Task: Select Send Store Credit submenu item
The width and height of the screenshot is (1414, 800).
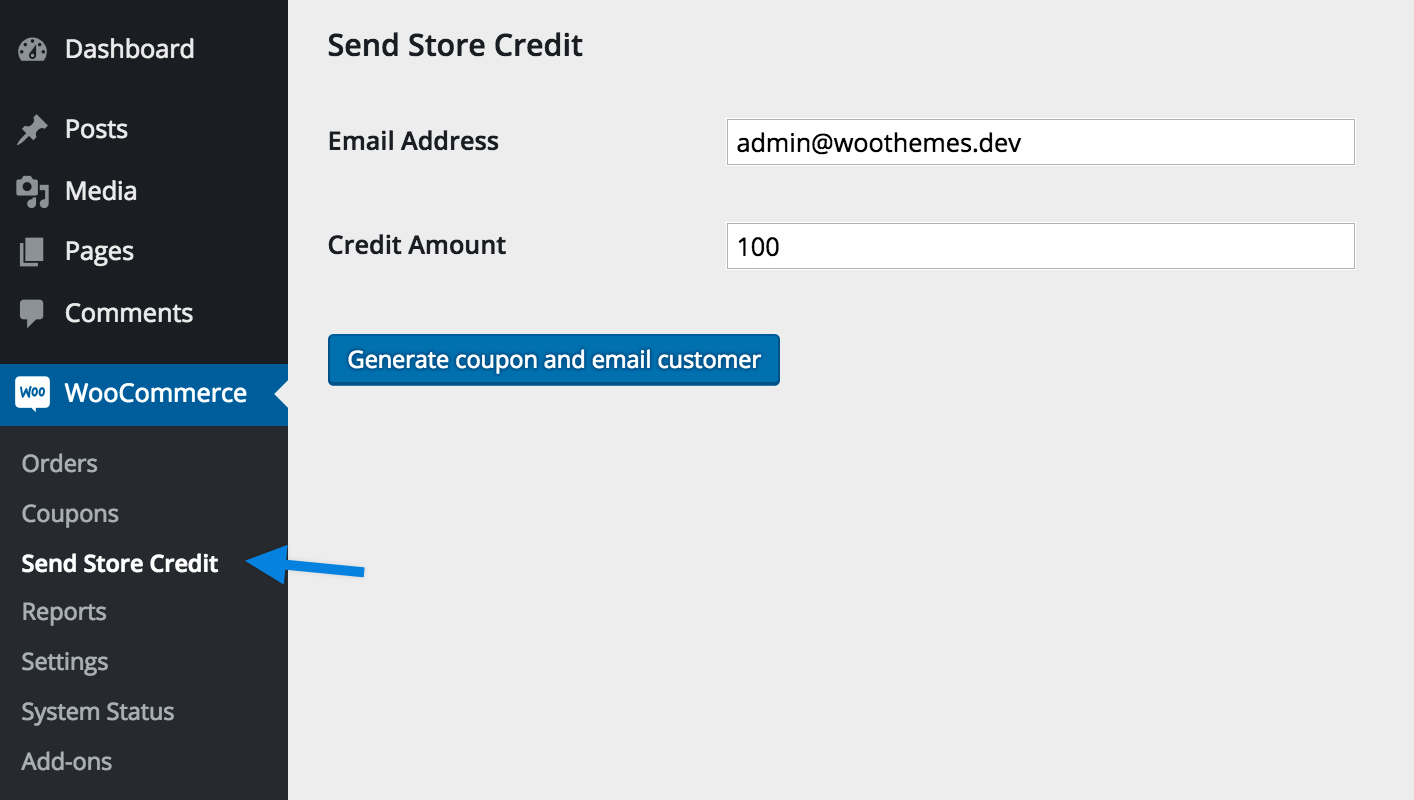Action: [120, 564]
